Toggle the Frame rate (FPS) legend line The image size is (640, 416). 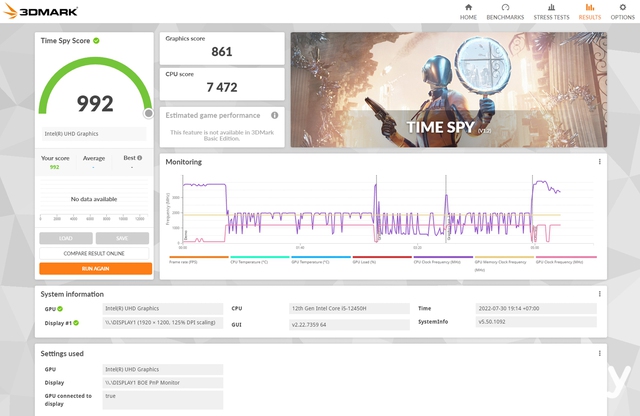[199, 259]
